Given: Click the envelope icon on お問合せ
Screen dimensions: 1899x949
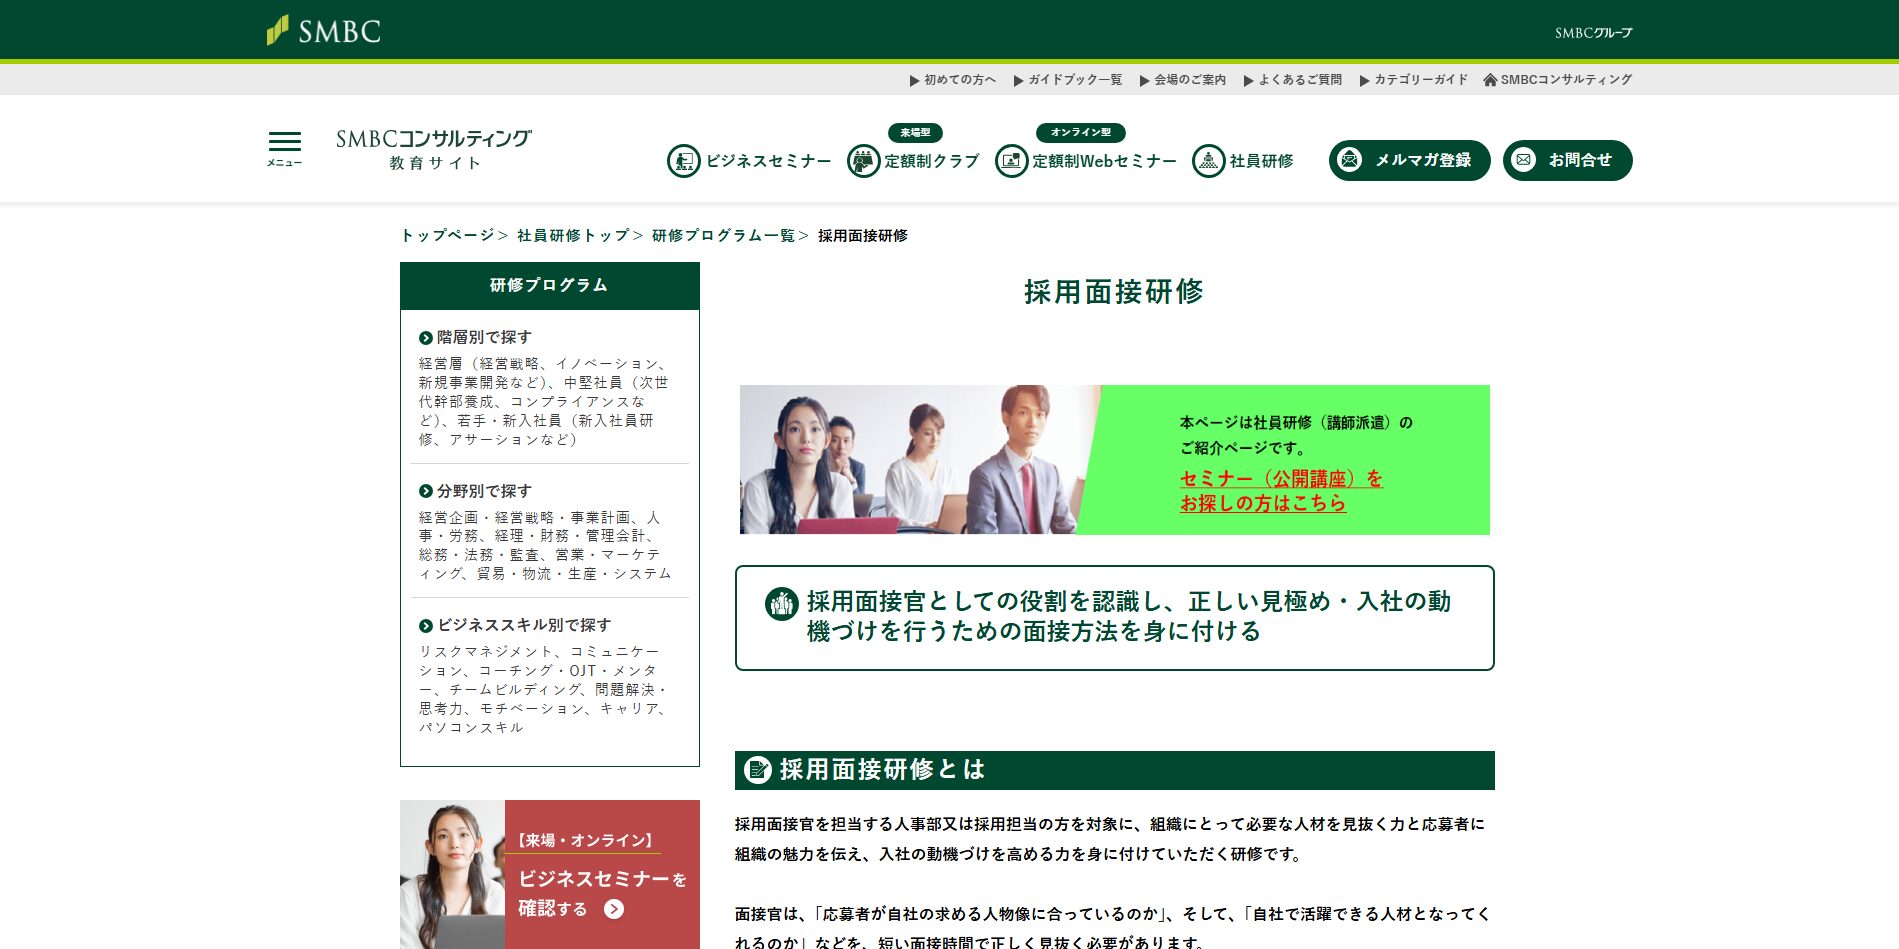Looking at the screenshot, I should click(1523, 160).
